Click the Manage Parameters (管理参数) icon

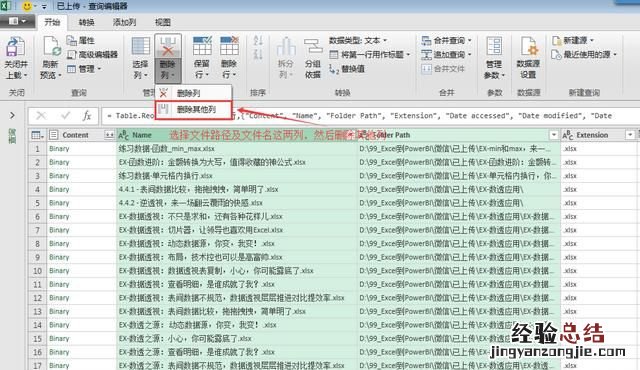(494, 47)
